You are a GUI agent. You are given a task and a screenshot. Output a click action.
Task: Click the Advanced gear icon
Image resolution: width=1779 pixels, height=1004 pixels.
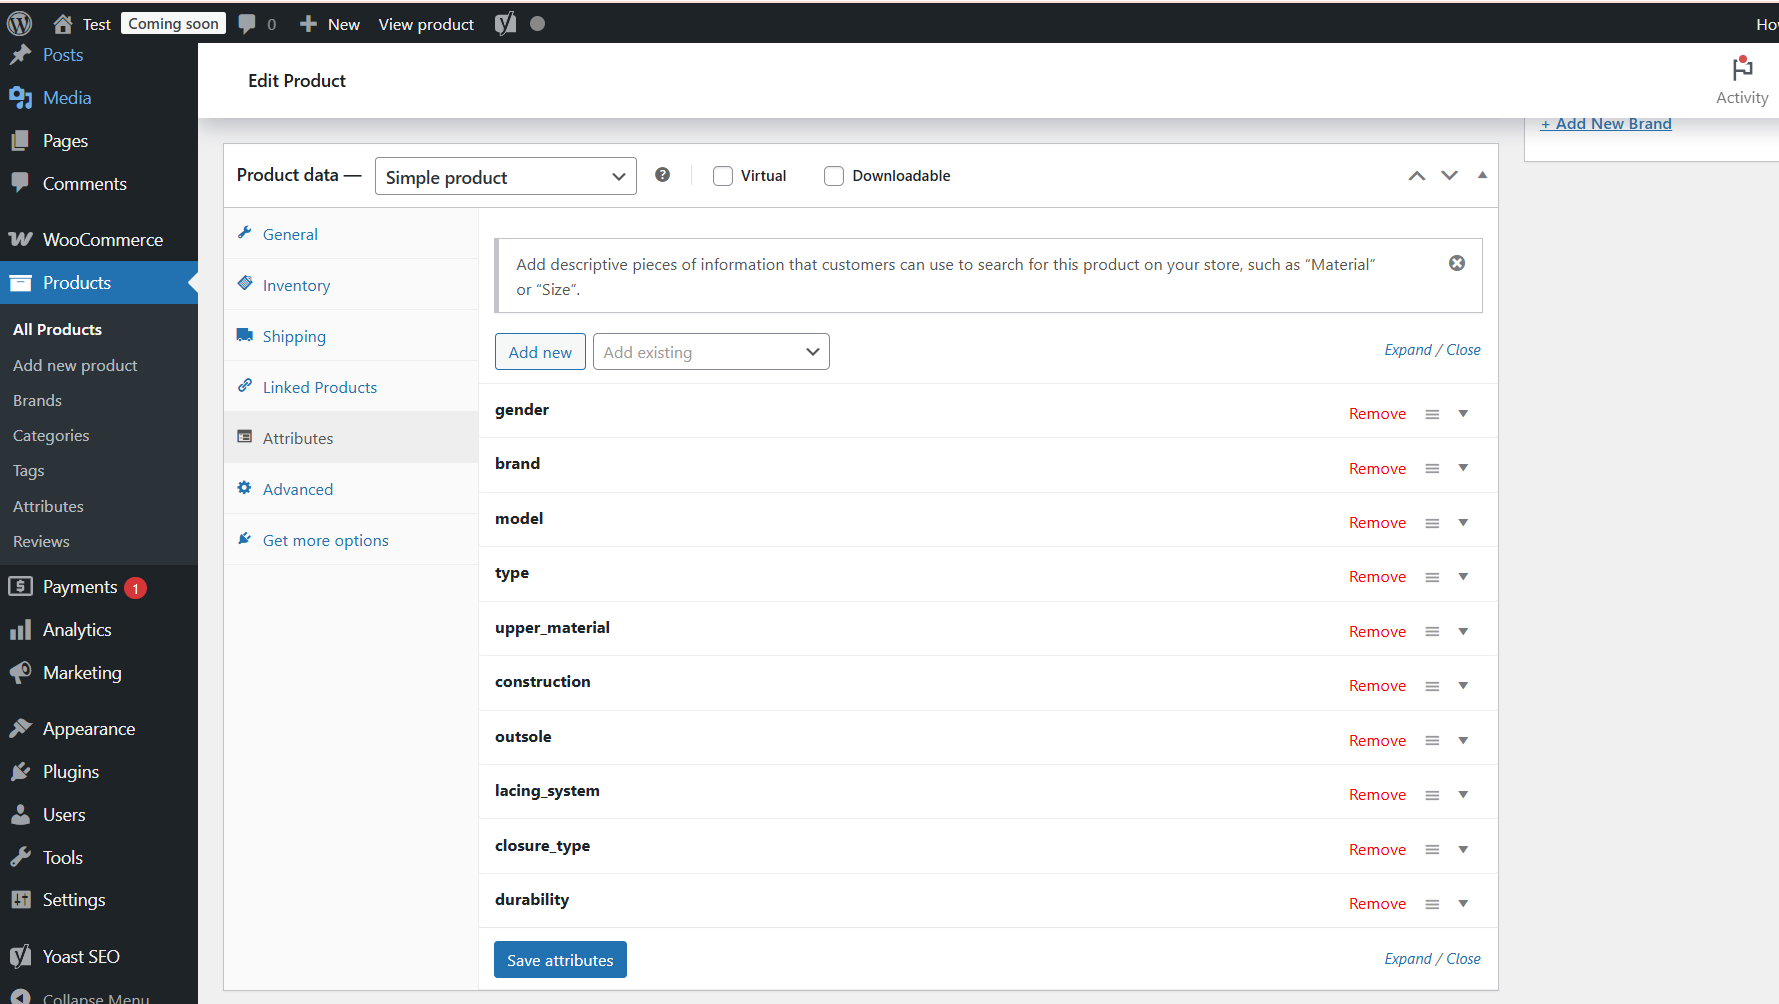[x=245, y=487]
